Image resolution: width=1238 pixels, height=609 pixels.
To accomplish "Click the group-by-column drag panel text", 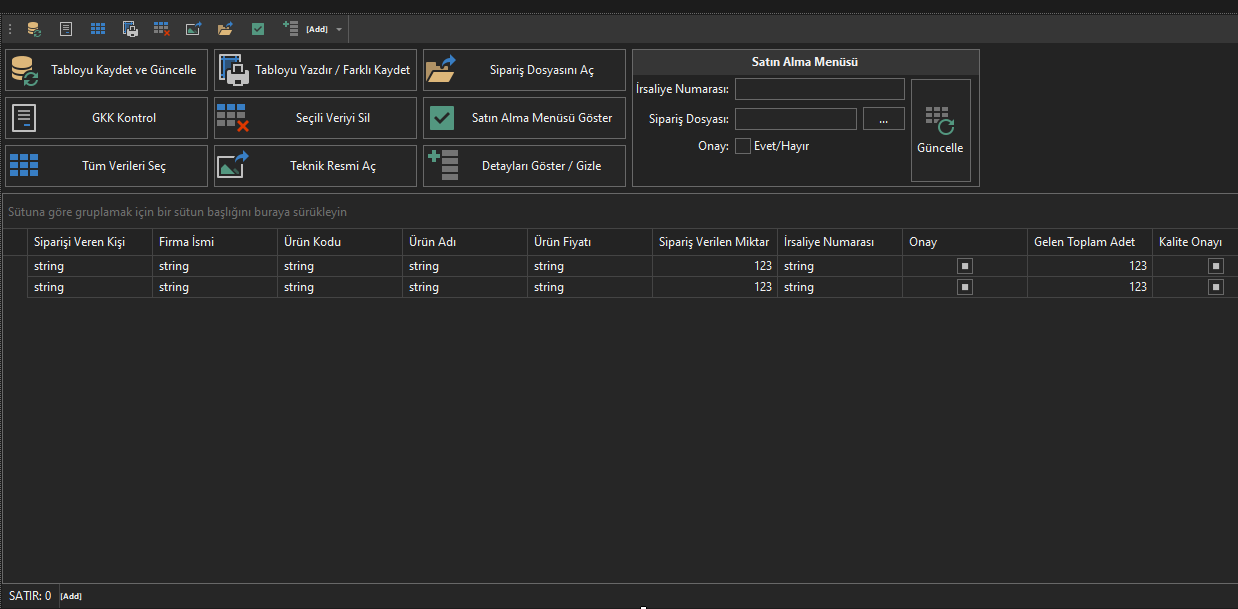I will (x=178, y=212).
